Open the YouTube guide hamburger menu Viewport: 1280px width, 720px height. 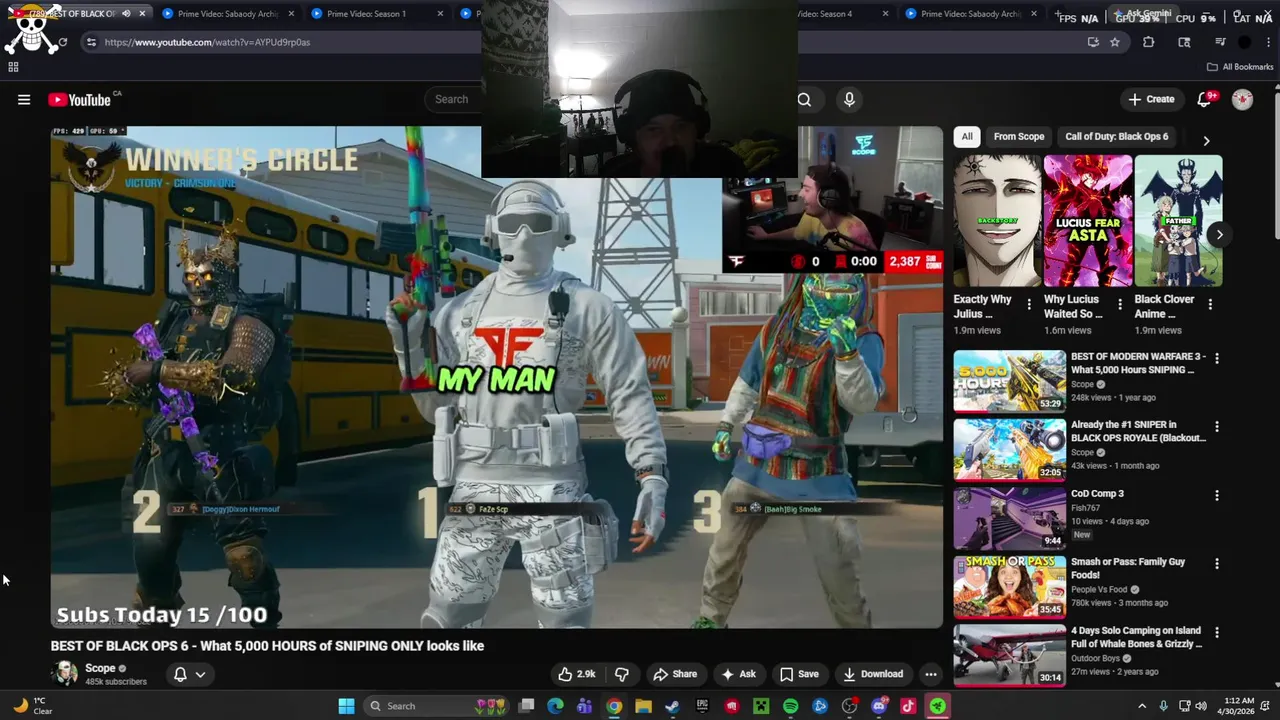coord(24,99)
